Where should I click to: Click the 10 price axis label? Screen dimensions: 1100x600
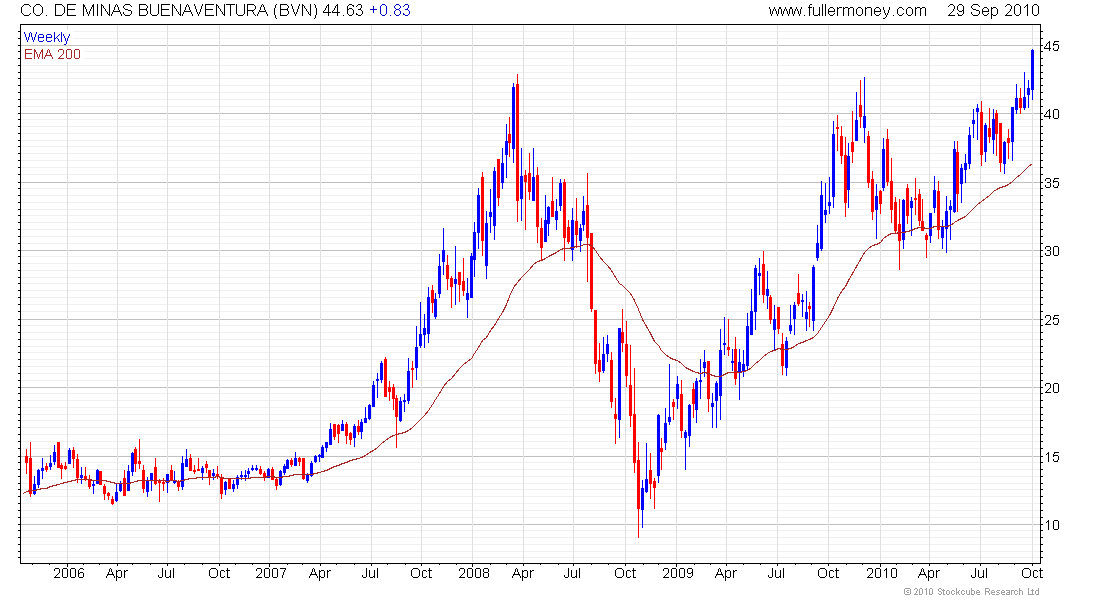[x=1052, y=525]
